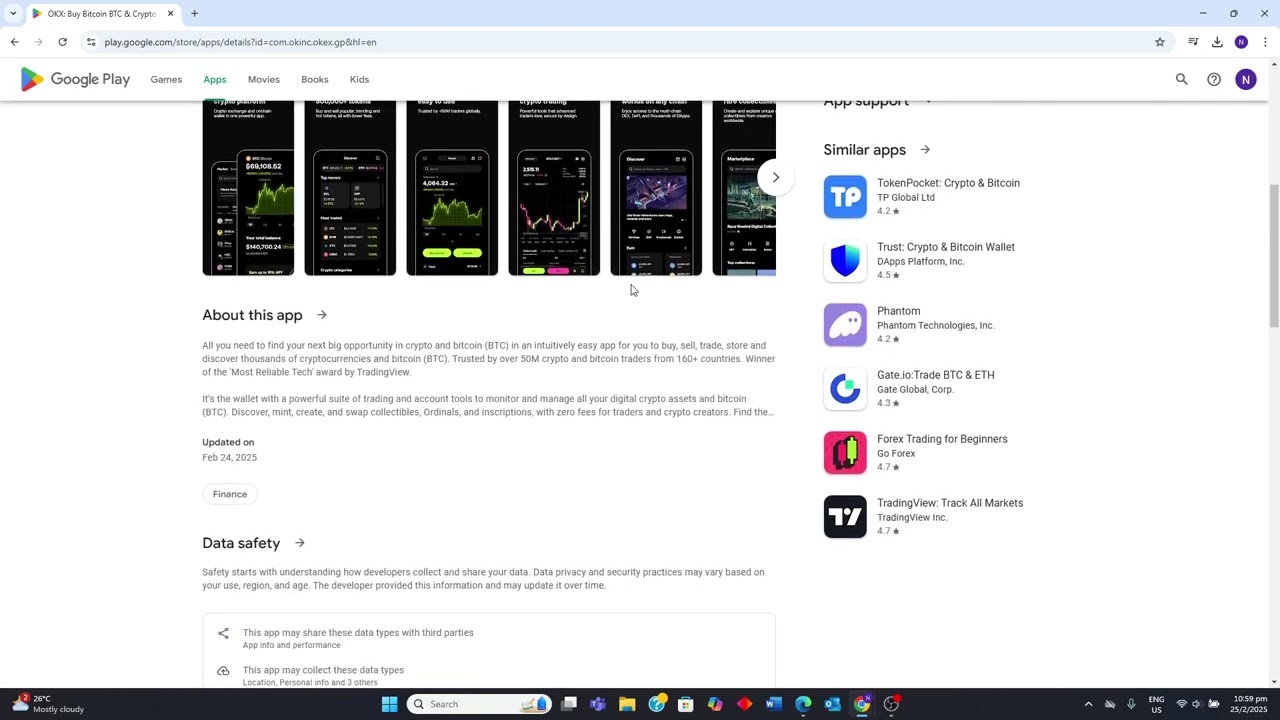Switch to the Movies tab
The width and height of the screenshot is (1280, 720).
[x=264, y=79]
